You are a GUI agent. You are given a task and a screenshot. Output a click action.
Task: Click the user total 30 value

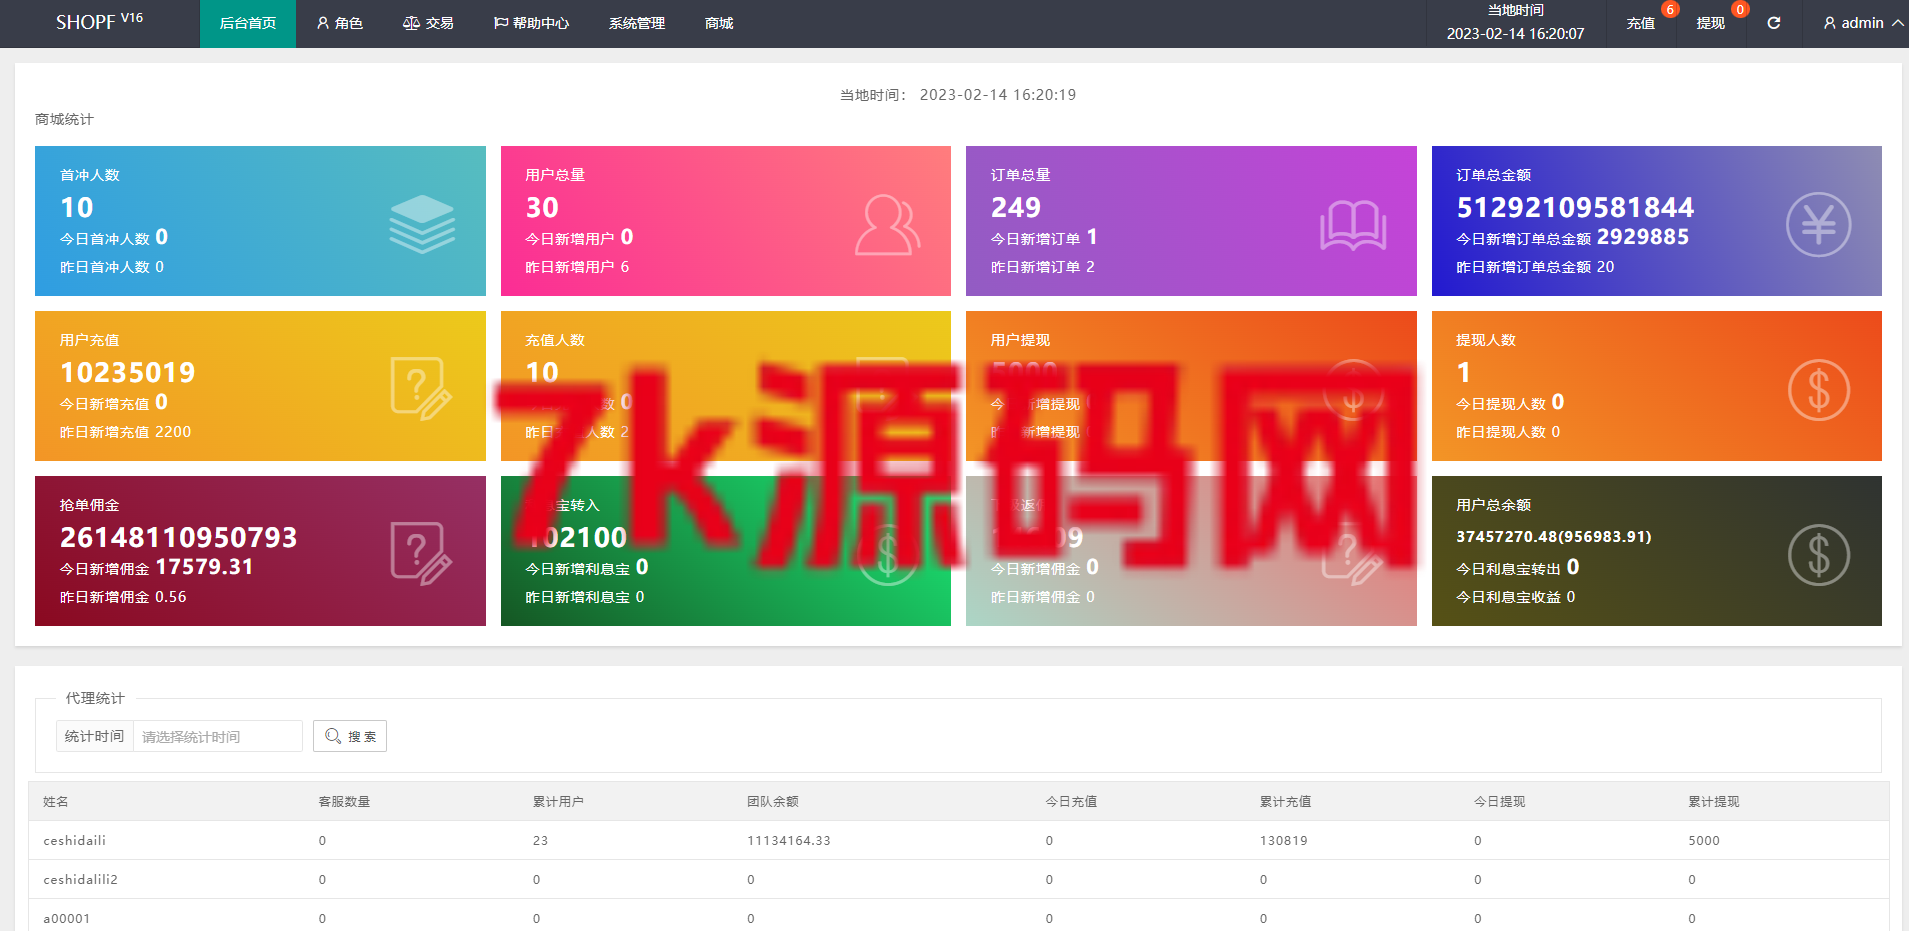click(x=542, y=207)
